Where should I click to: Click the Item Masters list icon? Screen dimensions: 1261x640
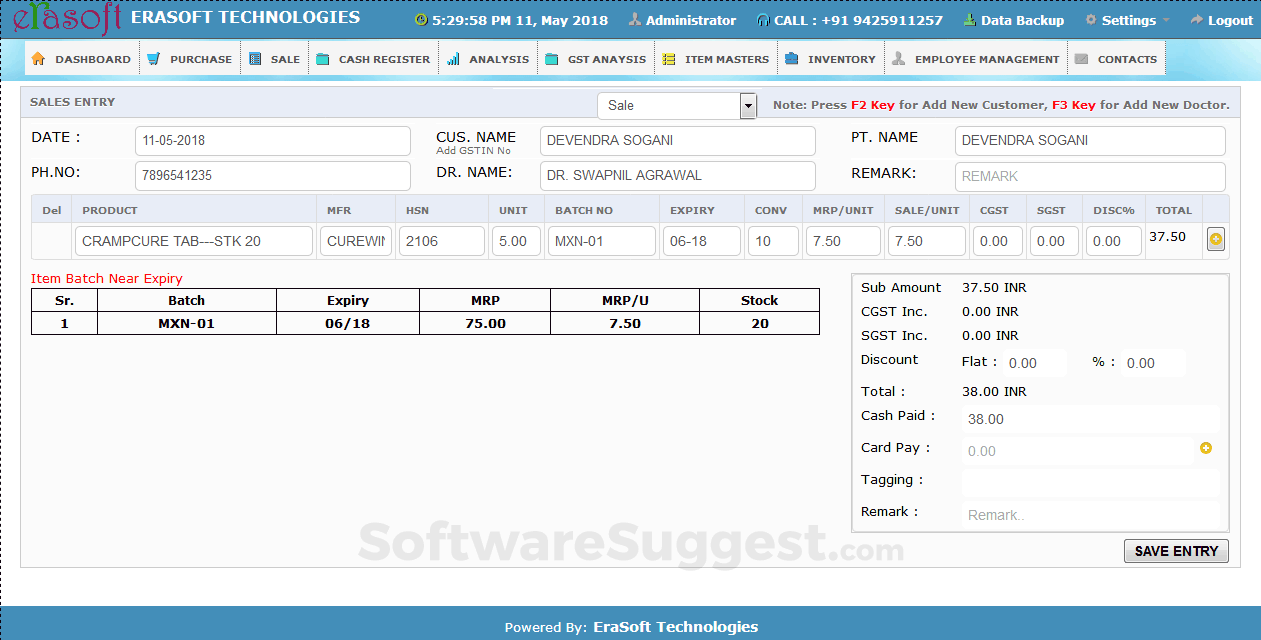coord(668,59)
